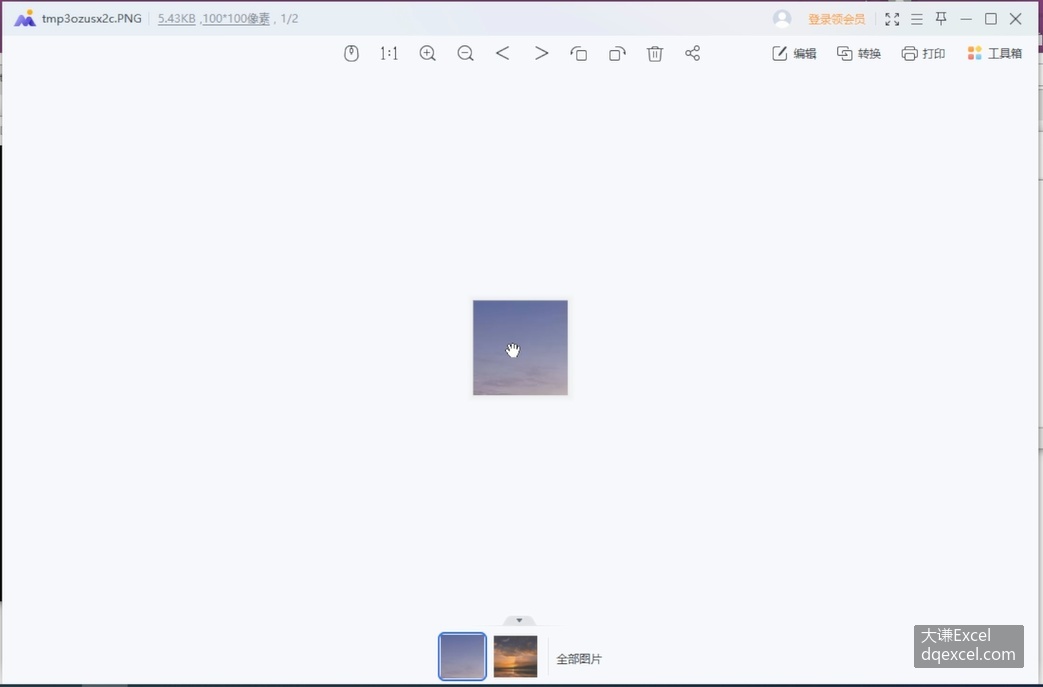The image size is (1043, 687).
Task: Show image at 1:1 actual size
Action: point(389,53)
